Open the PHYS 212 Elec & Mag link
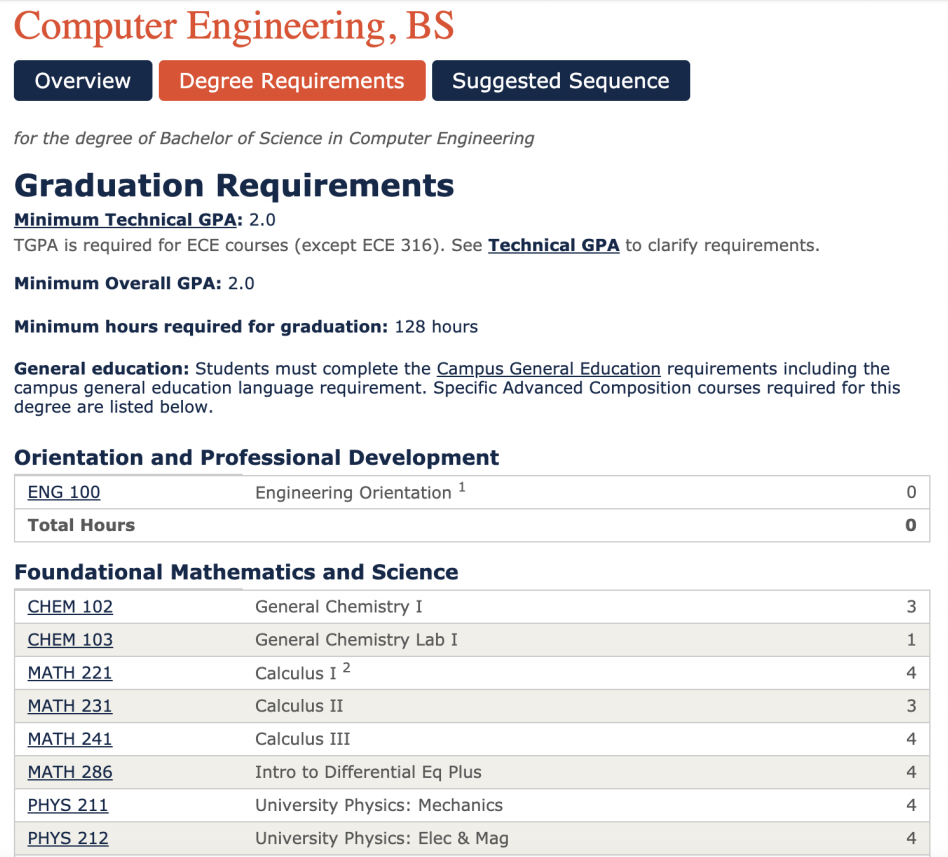 [x=67, y=838]
